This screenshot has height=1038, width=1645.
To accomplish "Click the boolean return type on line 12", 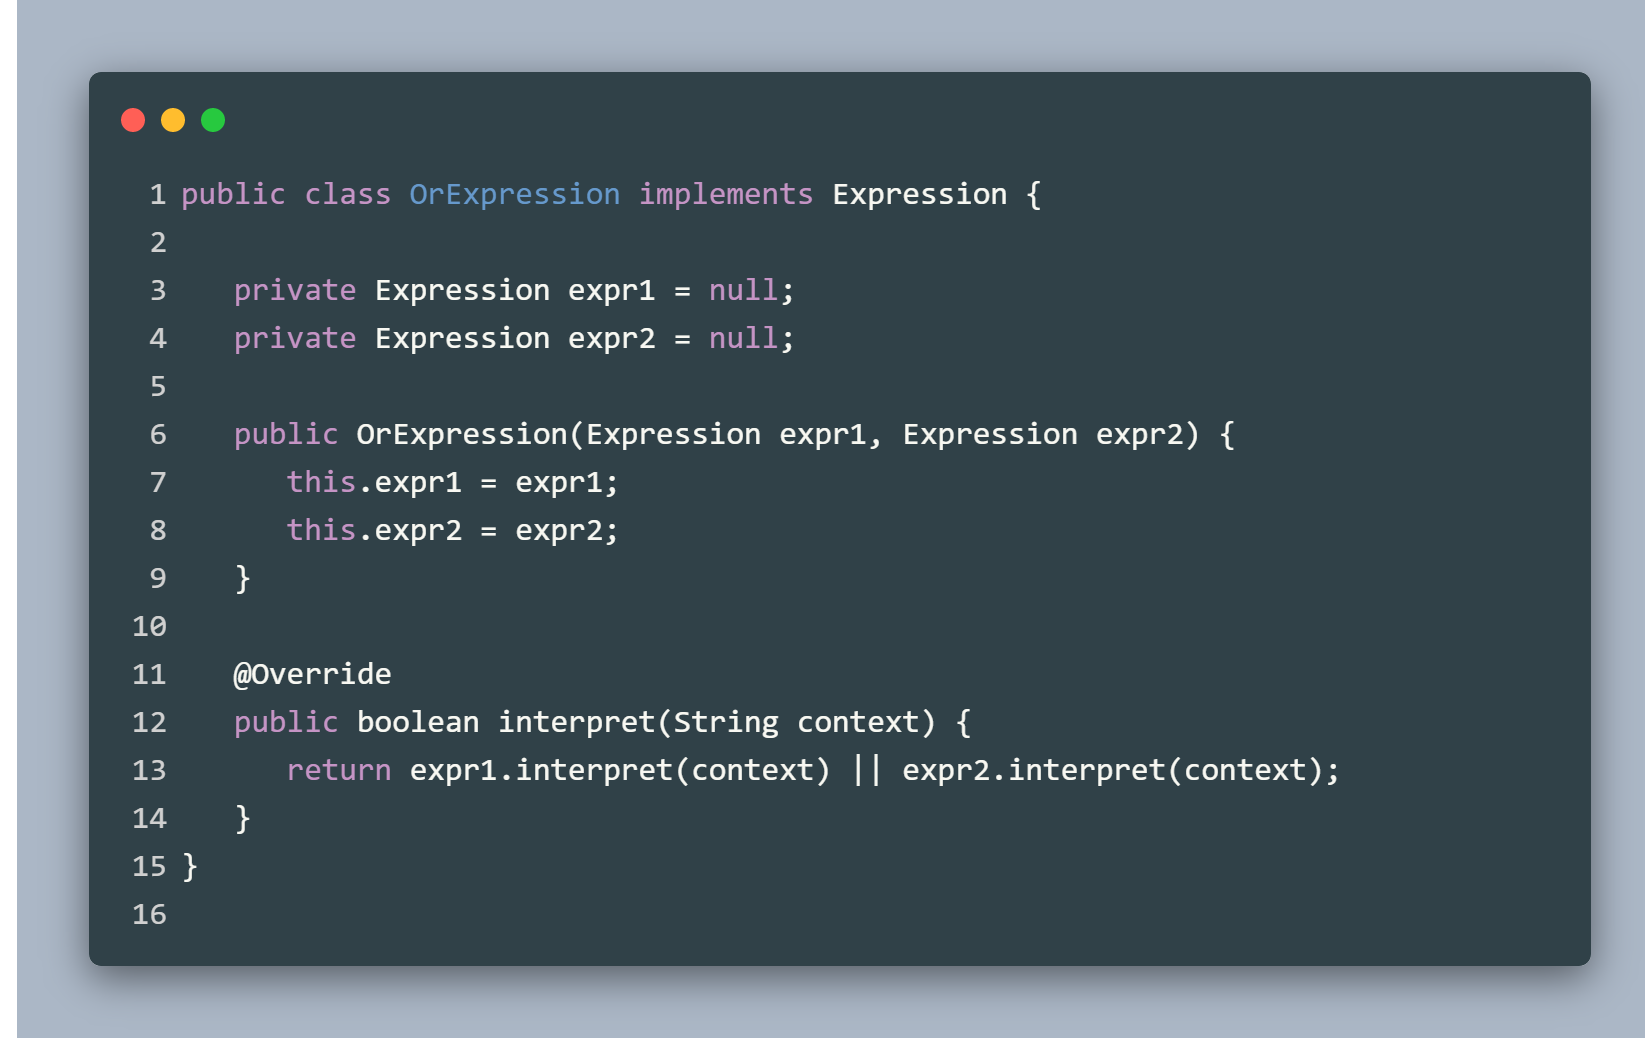I will (x=418, y=722).
